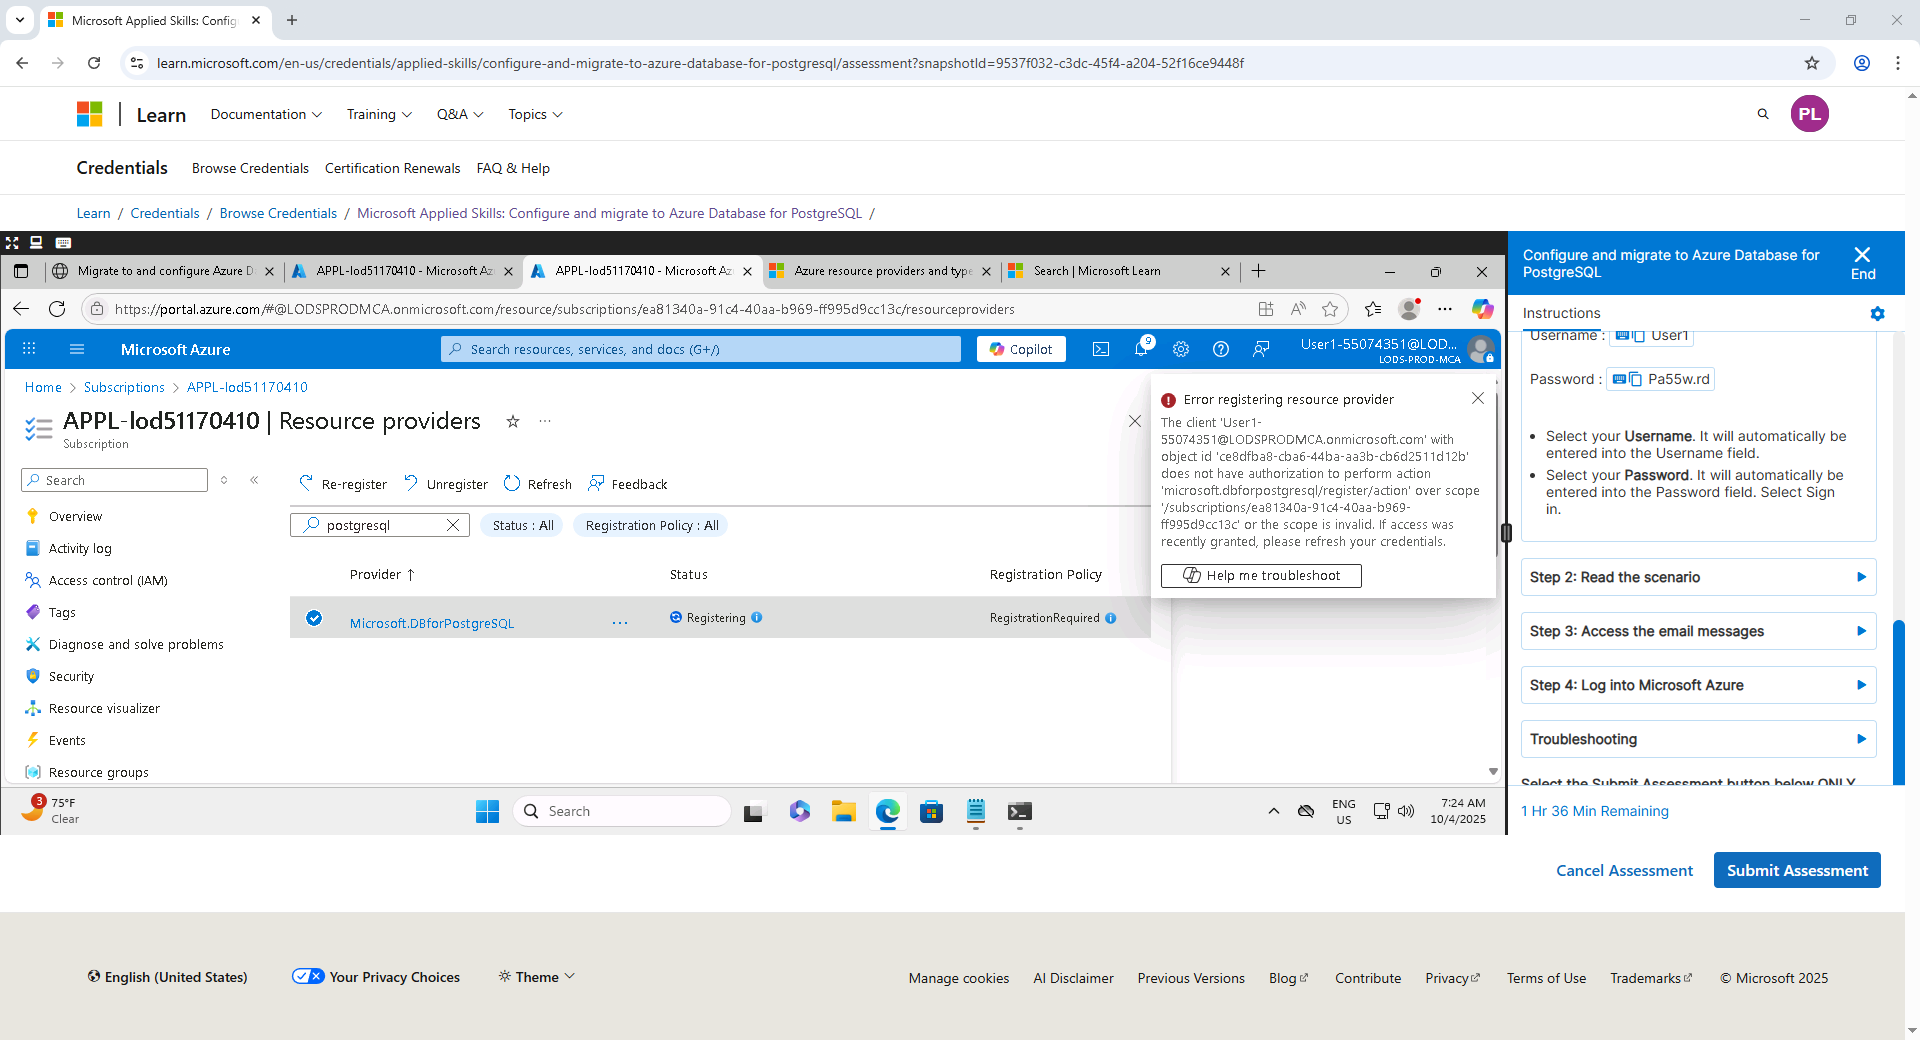
Task: Switch to the Azure resource providers and types tab
Action: point(881,271)
